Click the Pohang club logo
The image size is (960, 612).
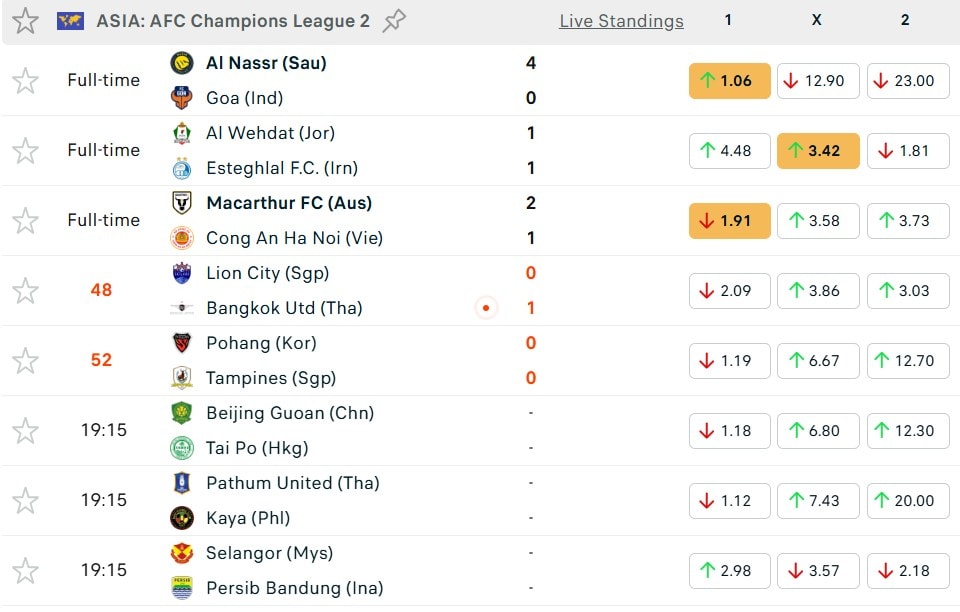[x=181, y=343]
